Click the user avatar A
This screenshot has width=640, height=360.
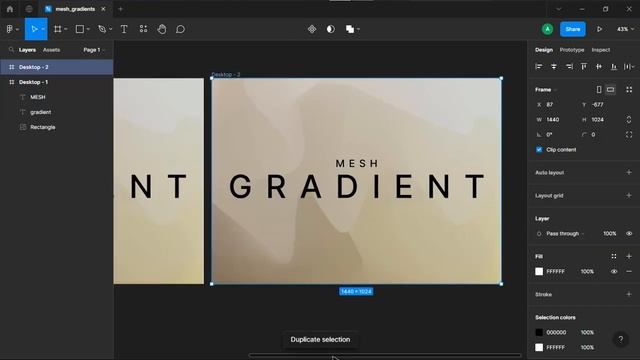547,29
